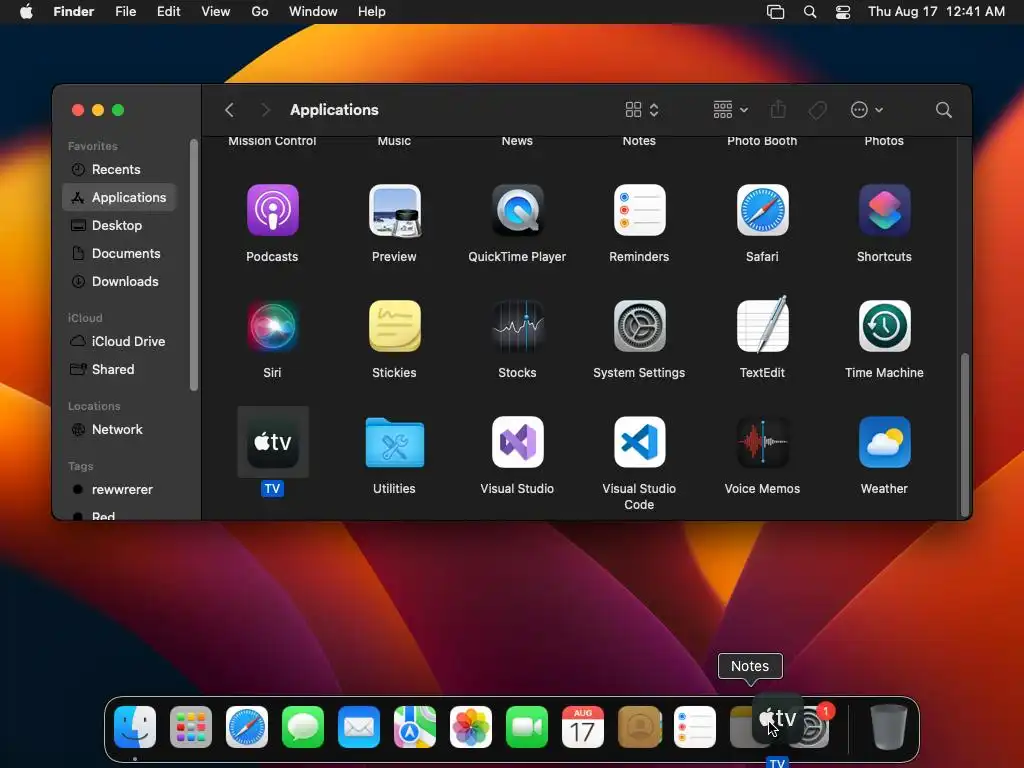Go forward with the right chevron
The width and height of the screenshot is (1024, 768).
265,110
